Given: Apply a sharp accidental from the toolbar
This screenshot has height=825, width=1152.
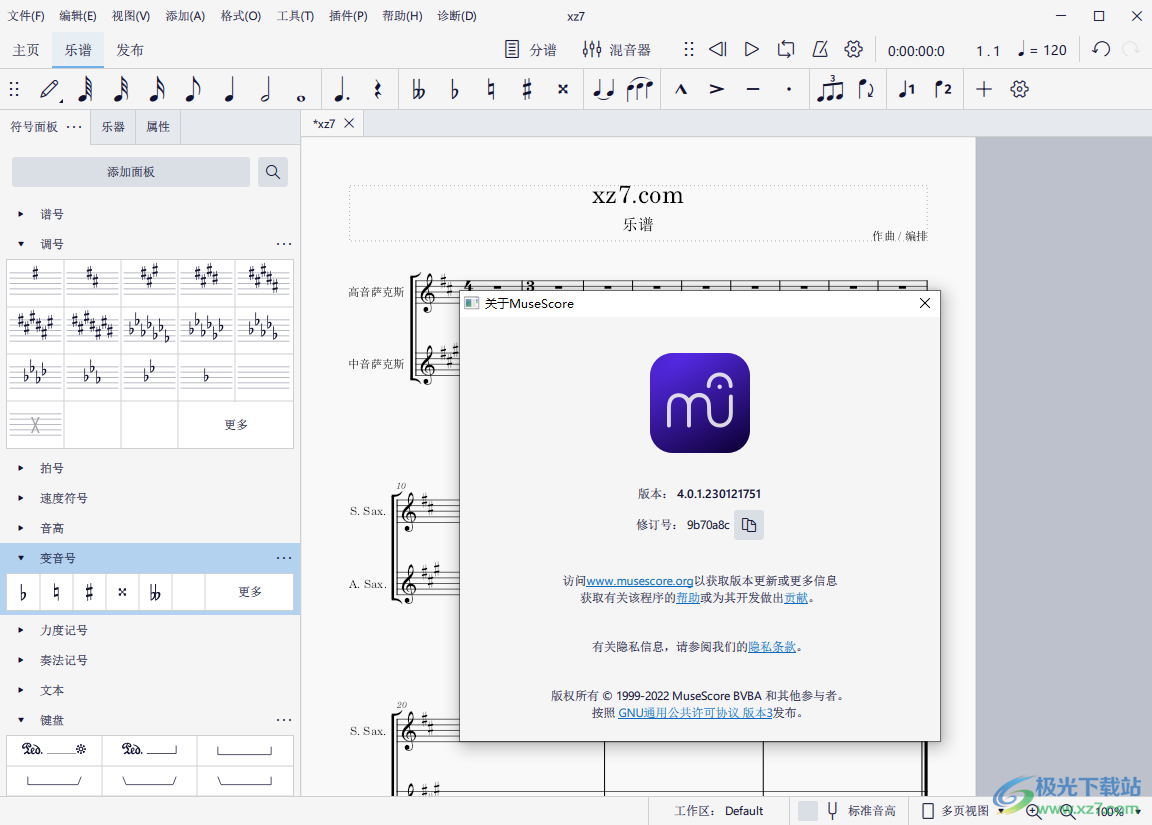Looking at the screenshot, I should click(528, 89).
